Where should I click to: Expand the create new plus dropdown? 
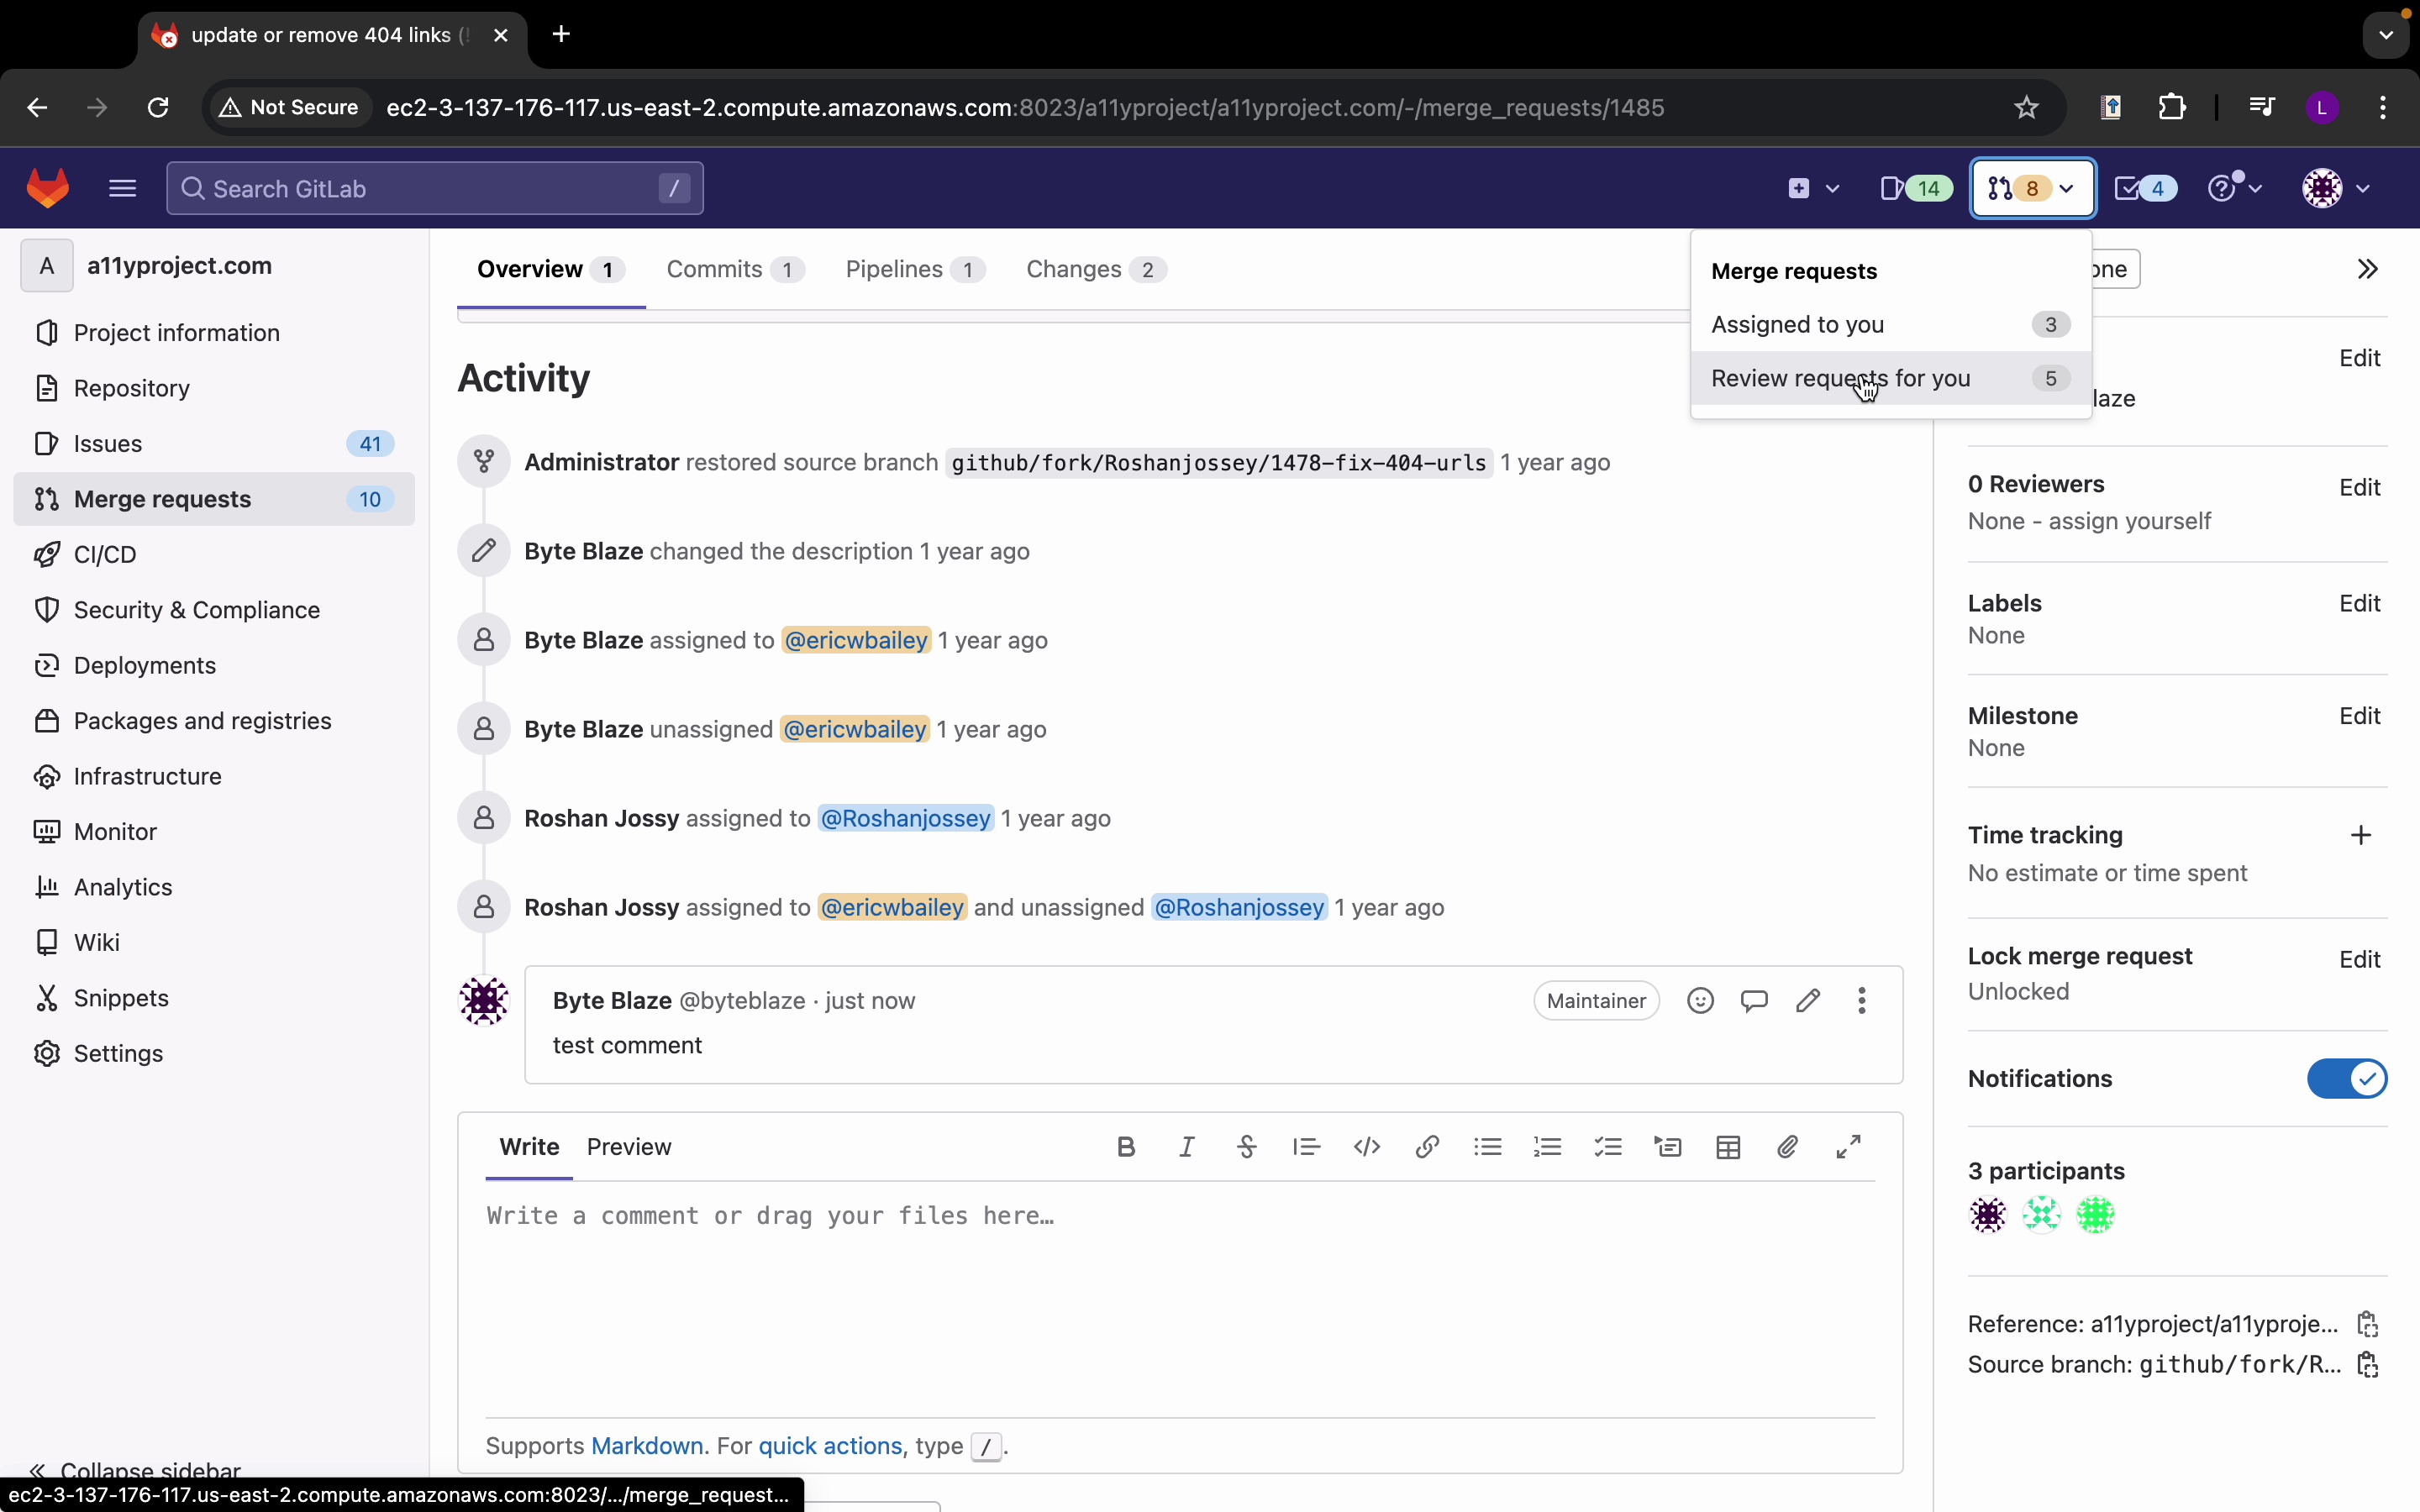click(x=1812, y=189)
